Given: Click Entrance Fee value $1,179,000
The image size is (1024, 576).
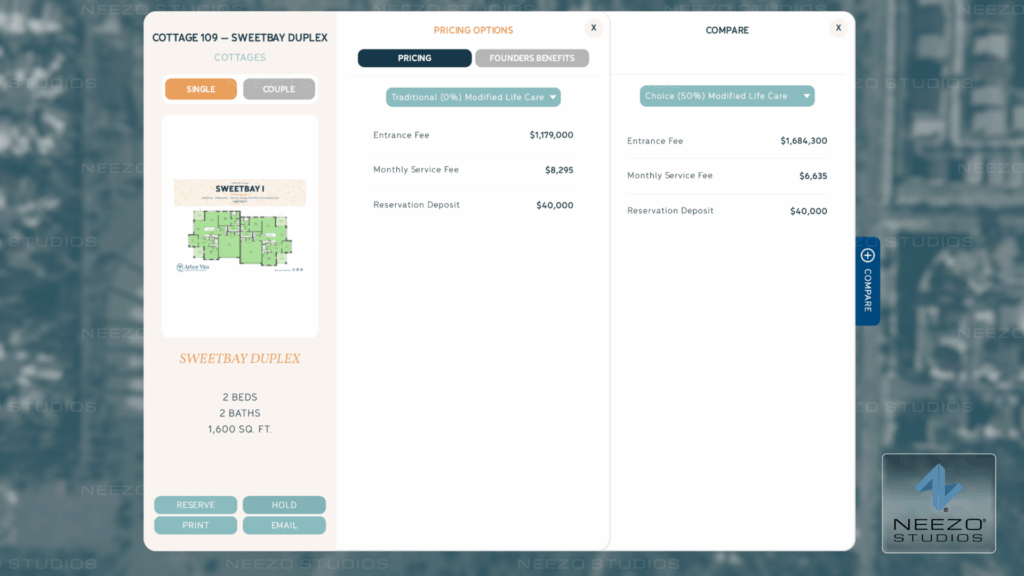Looking at the screenshot, I should [x=551, y=135].
